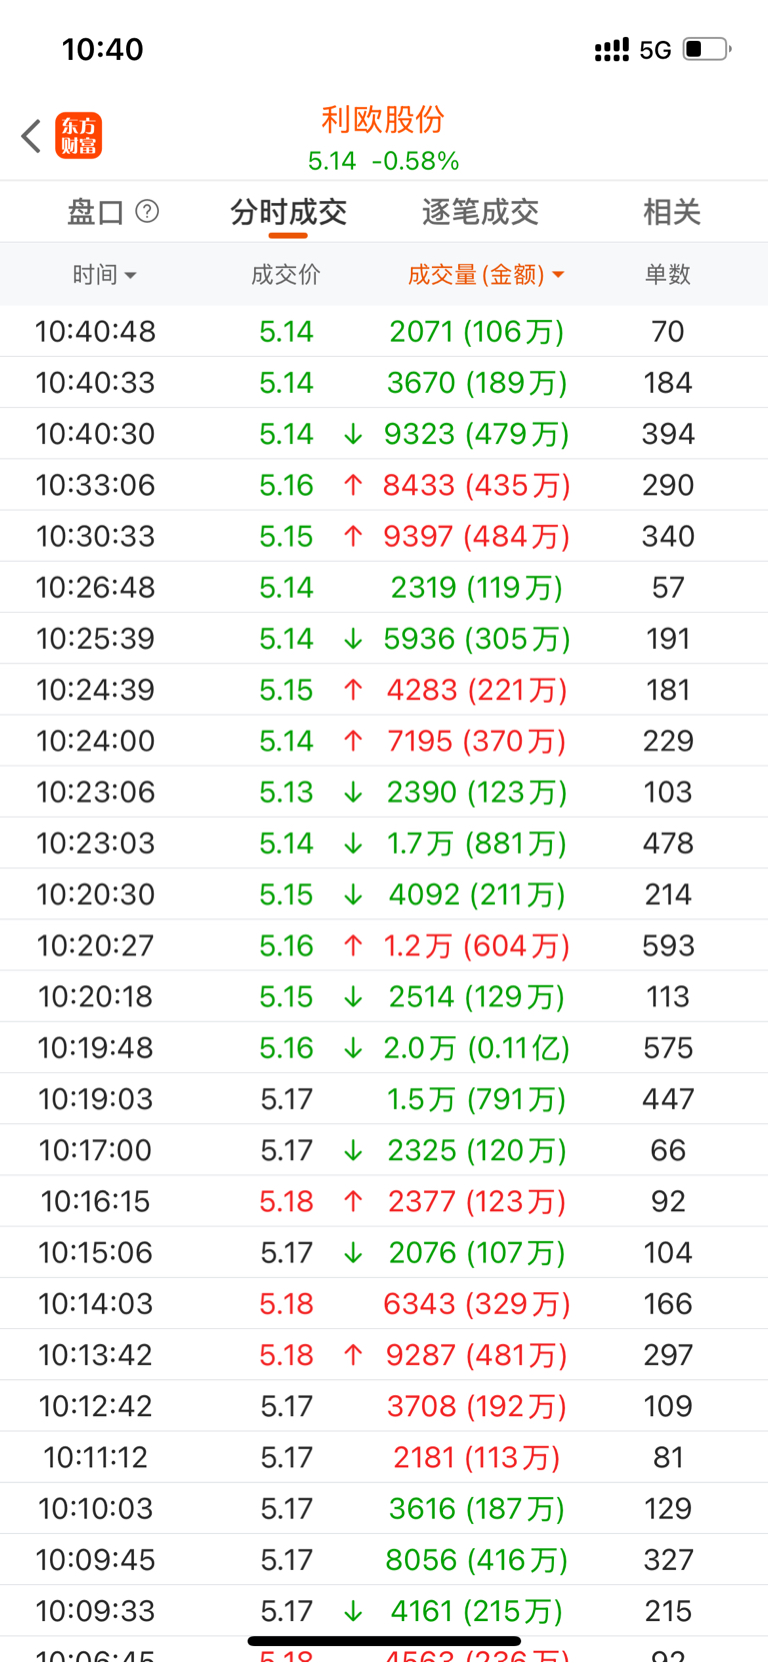Open the 相关 tab
The width and height of the screenshot is (768, 1663).
pos(671,212)
